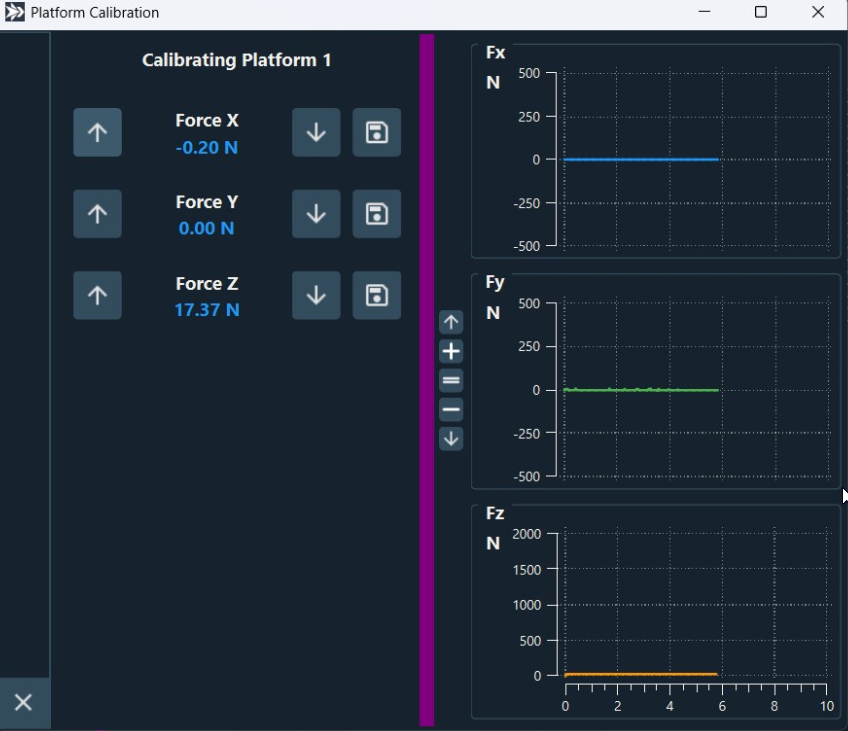The width and height of the screenshot is (848, 731).
Task: Minimize the Platform Calibration window
Action: pyautogui.click(x=704, y=12)
